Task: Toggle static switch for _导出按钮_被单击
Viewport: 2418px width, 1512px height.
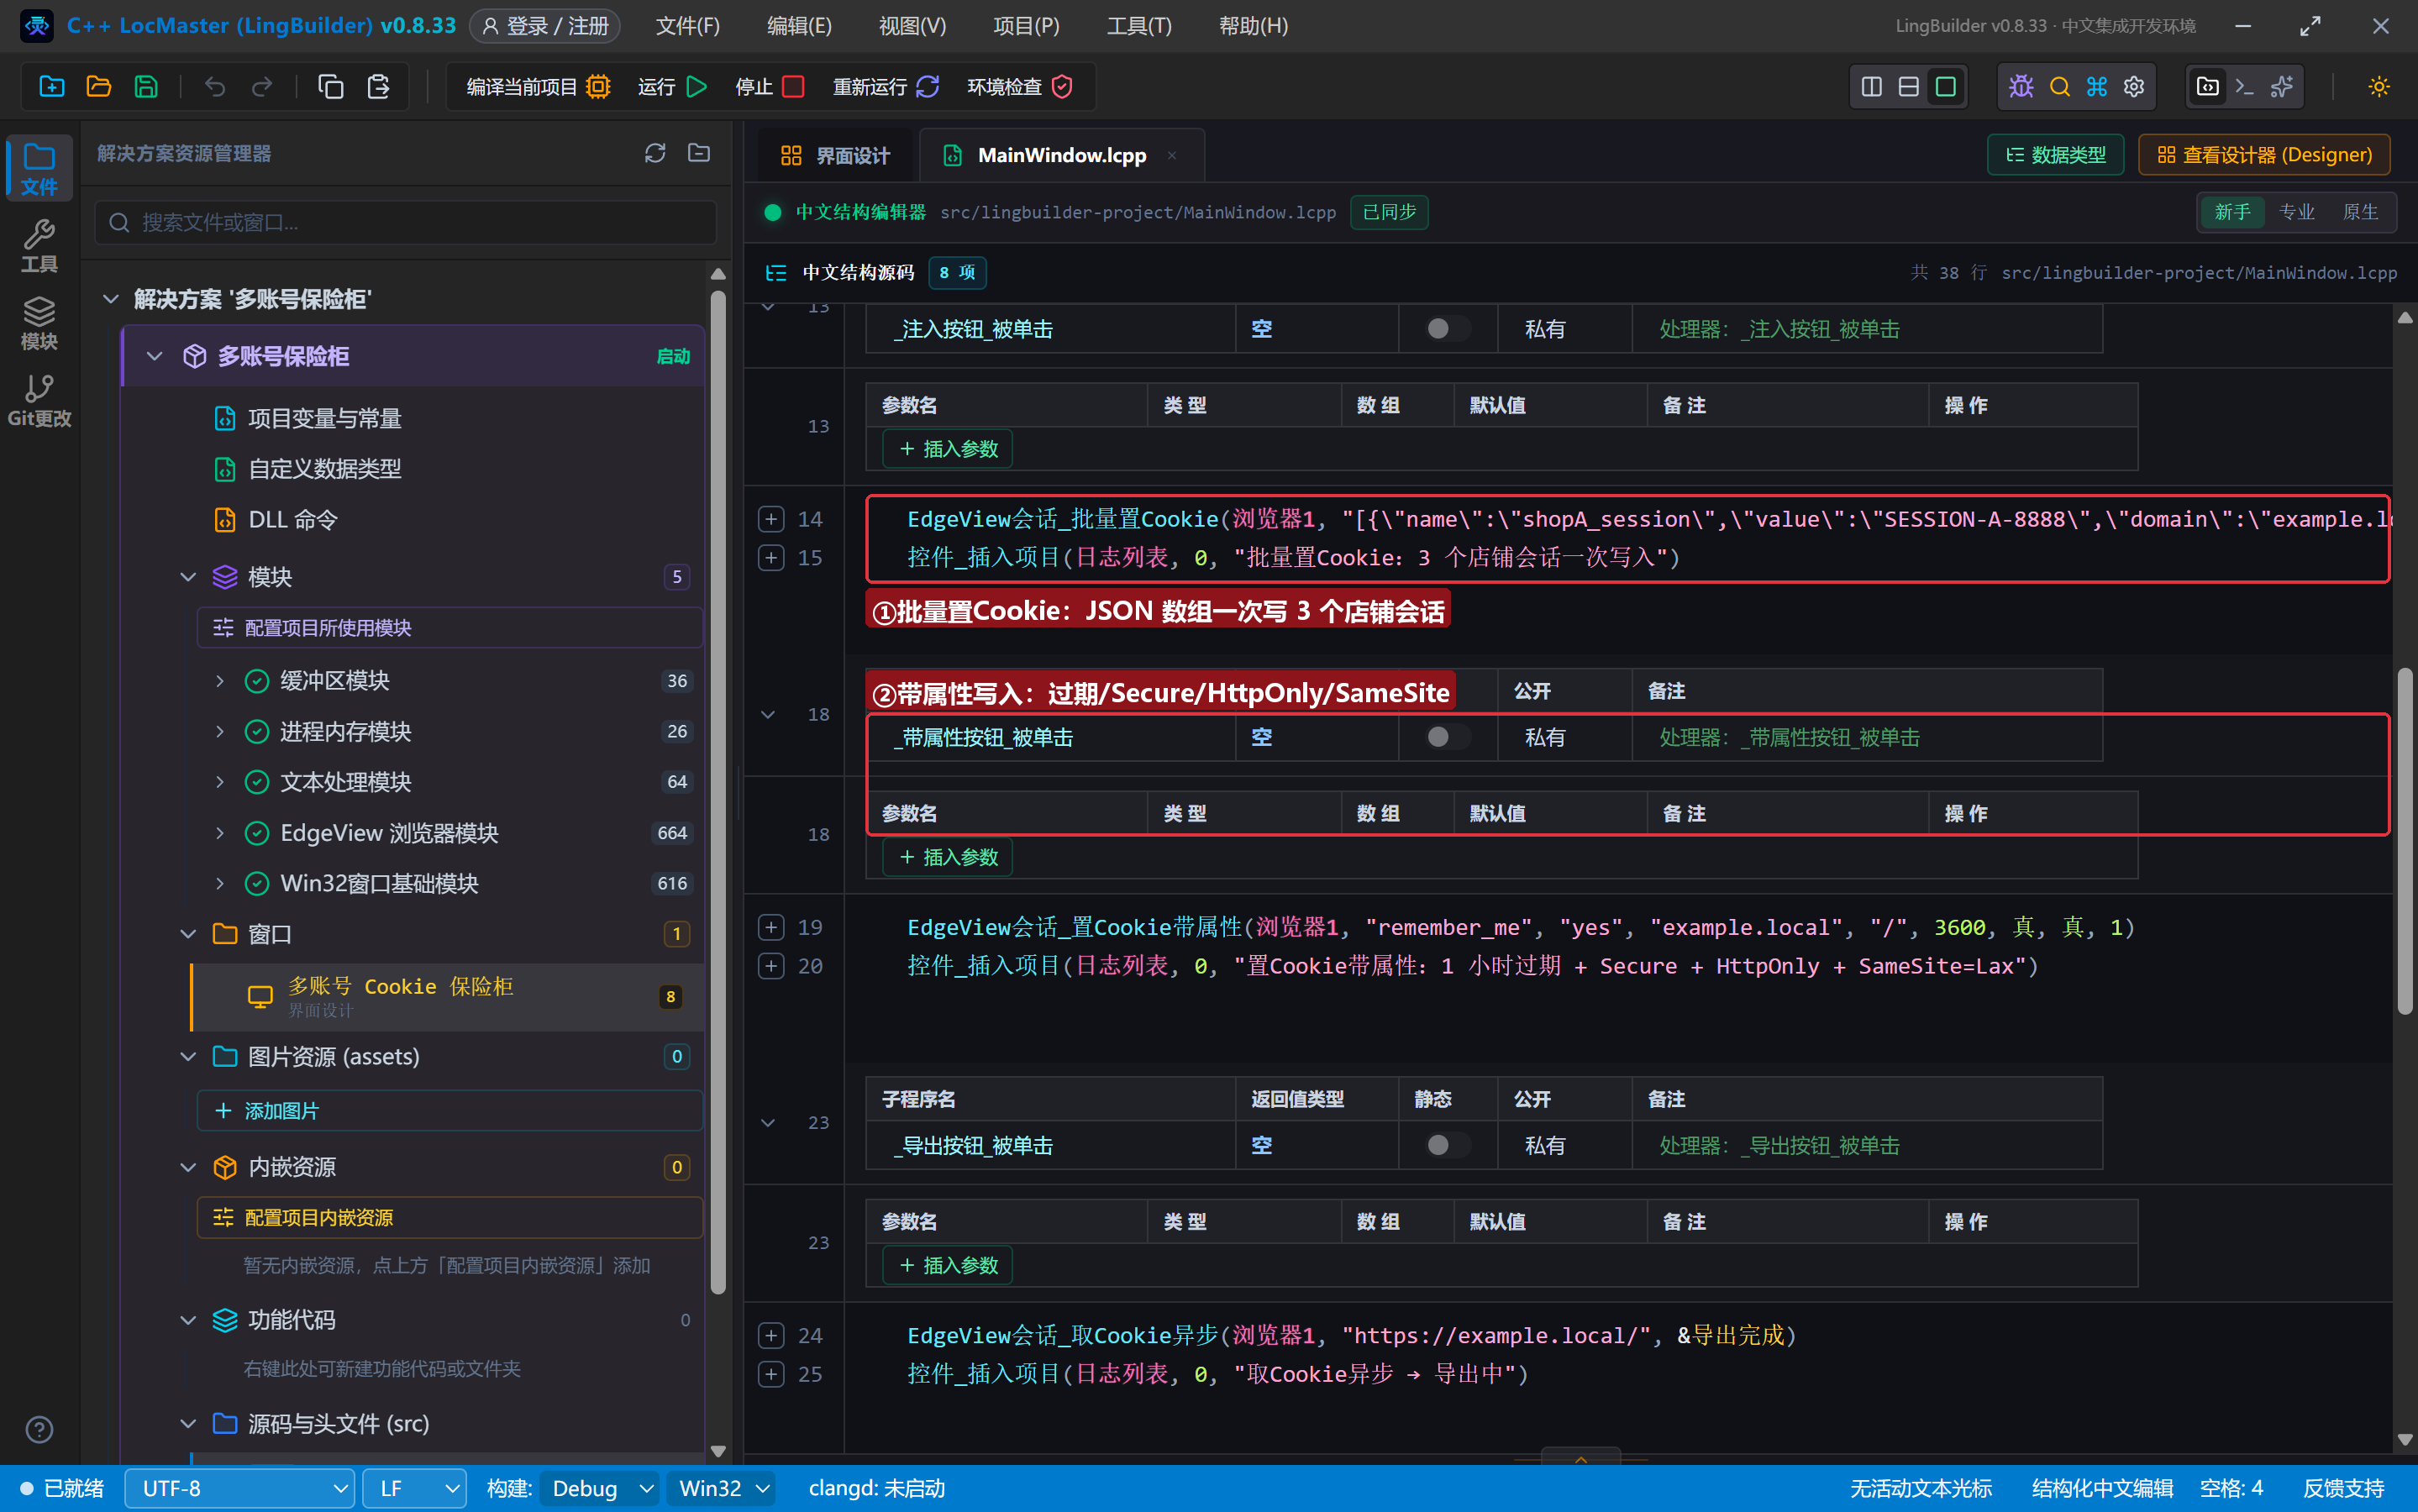Action: click(x=1446, y=1145)
